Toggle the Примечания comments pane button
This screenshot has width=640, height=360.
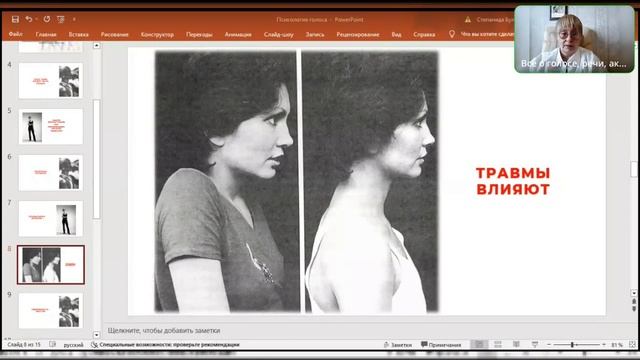tap(441, 345)
